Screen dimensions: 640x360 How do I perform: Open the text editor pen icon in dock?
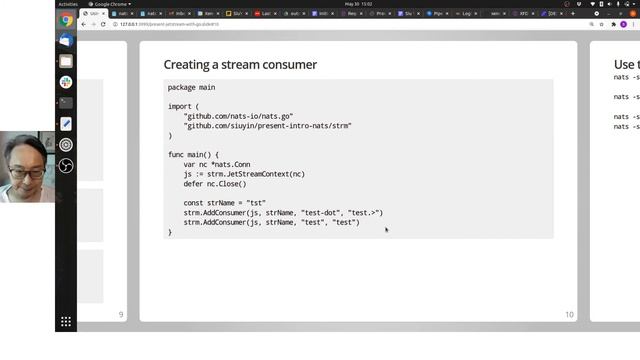tap(66, 124)
